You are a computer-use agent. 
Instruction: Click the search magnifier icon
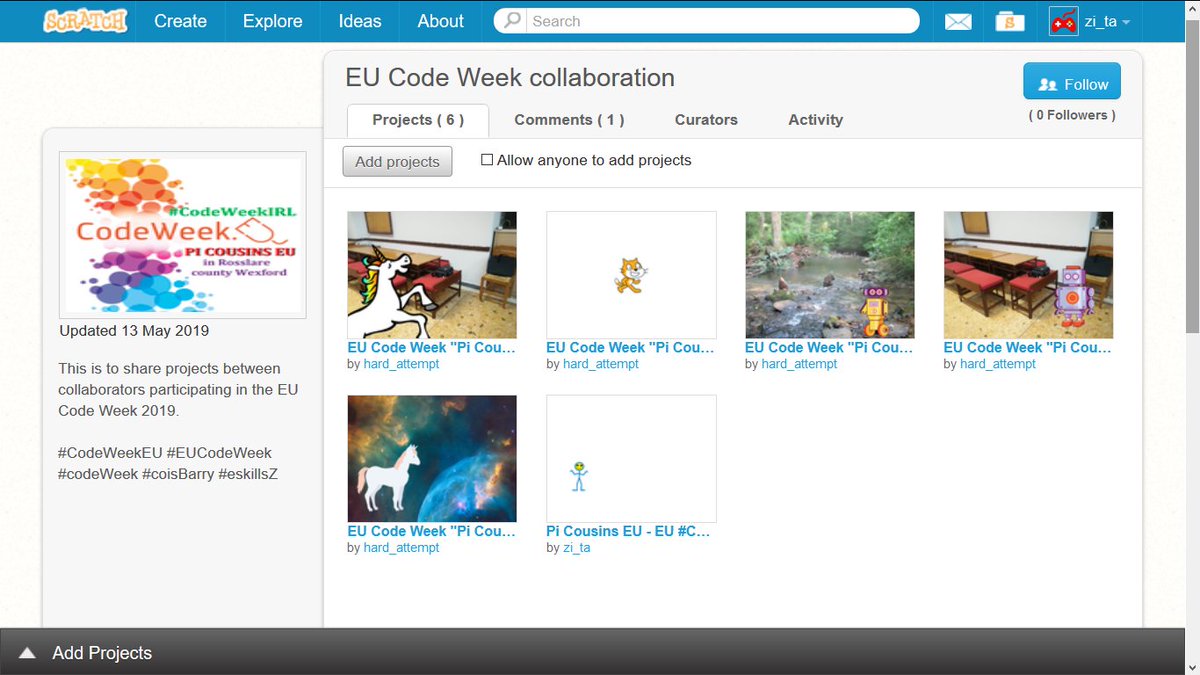coord(513,20)
